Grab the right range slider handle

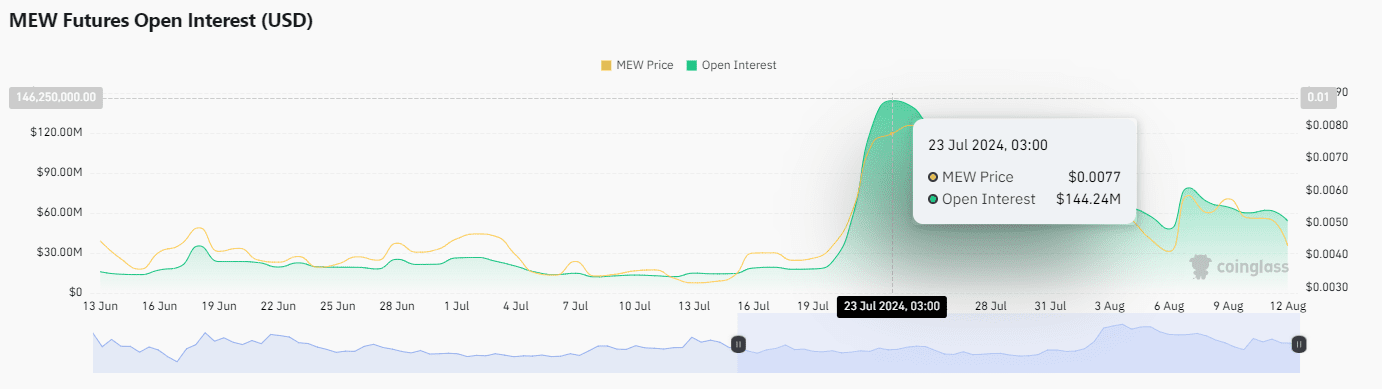point(1299,344)
